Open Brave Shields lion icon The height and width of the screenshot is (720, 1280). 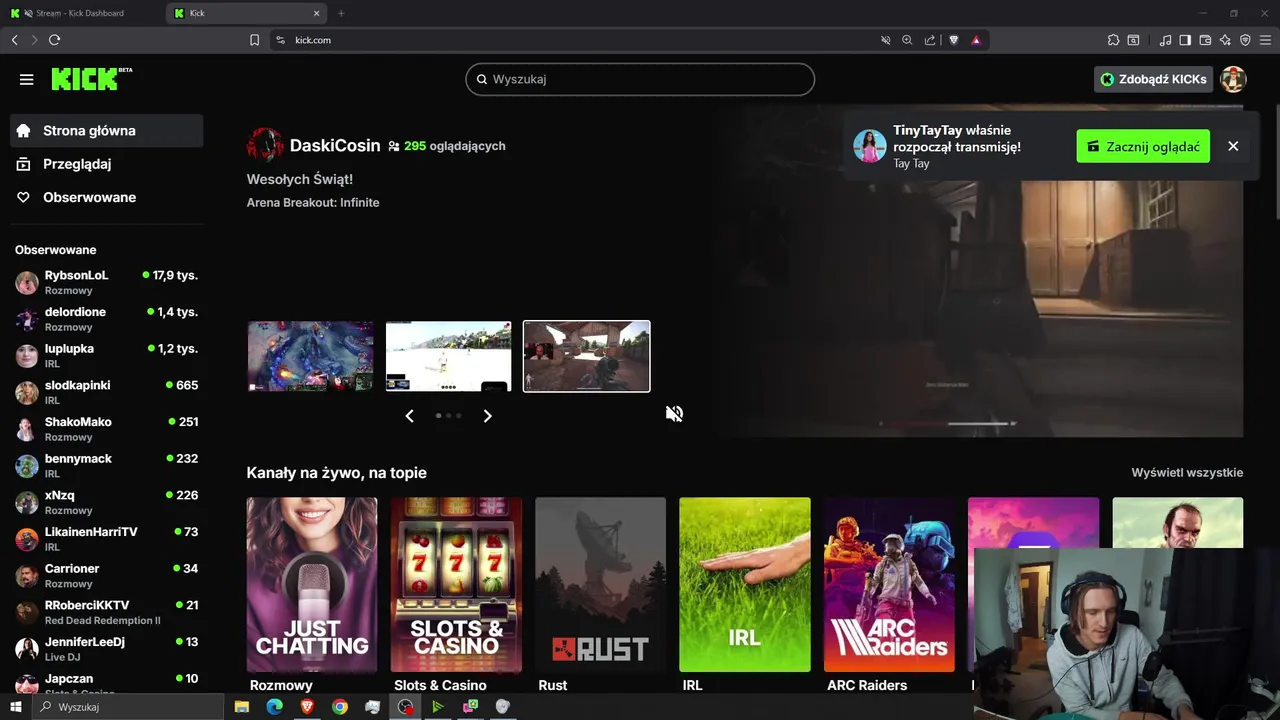(954, 40)
